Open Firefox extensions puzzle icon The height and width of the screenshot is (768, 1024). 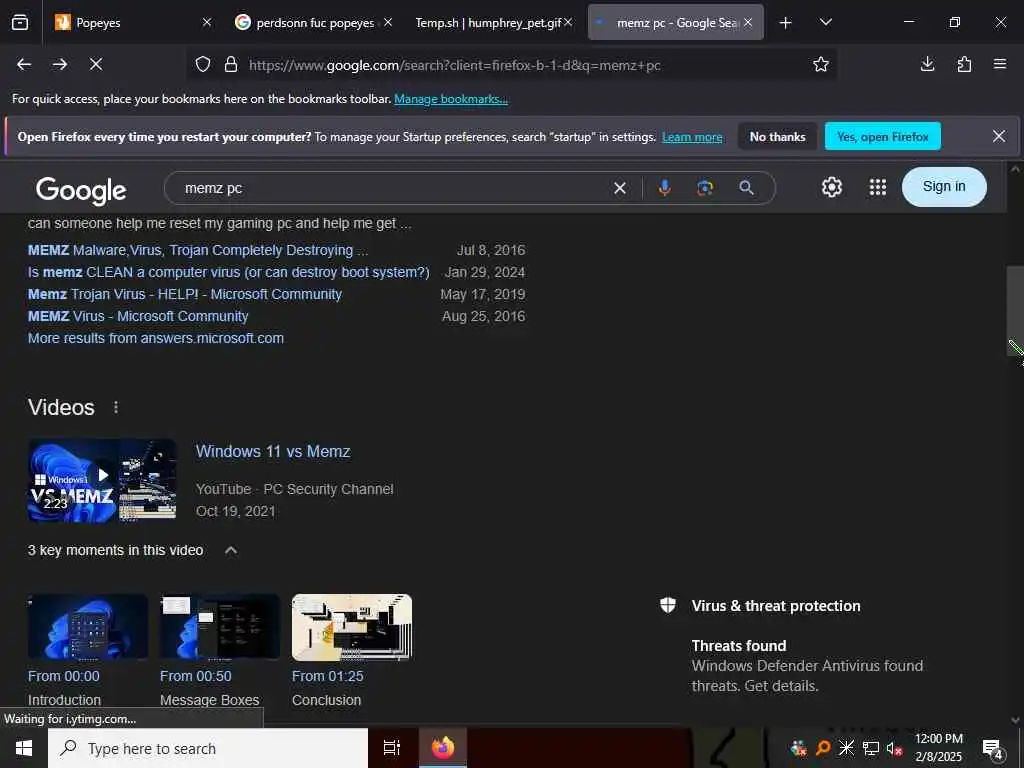click(x=964, y=64)
